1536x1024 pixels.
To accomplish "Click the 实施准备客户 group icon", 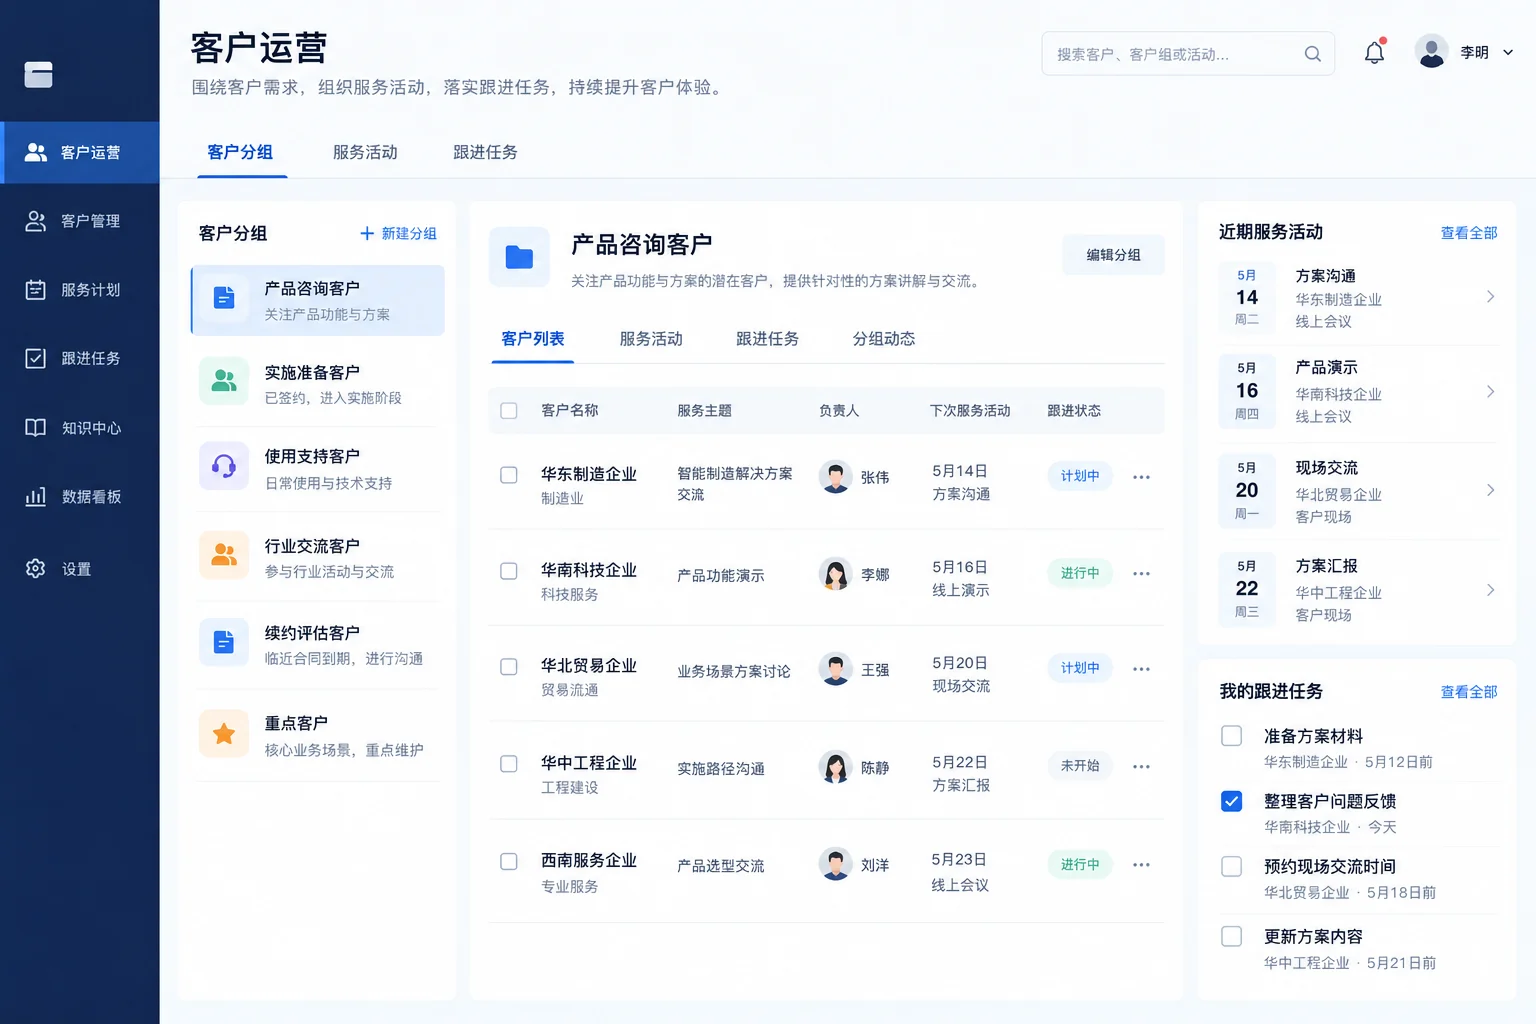I will 224,381.
